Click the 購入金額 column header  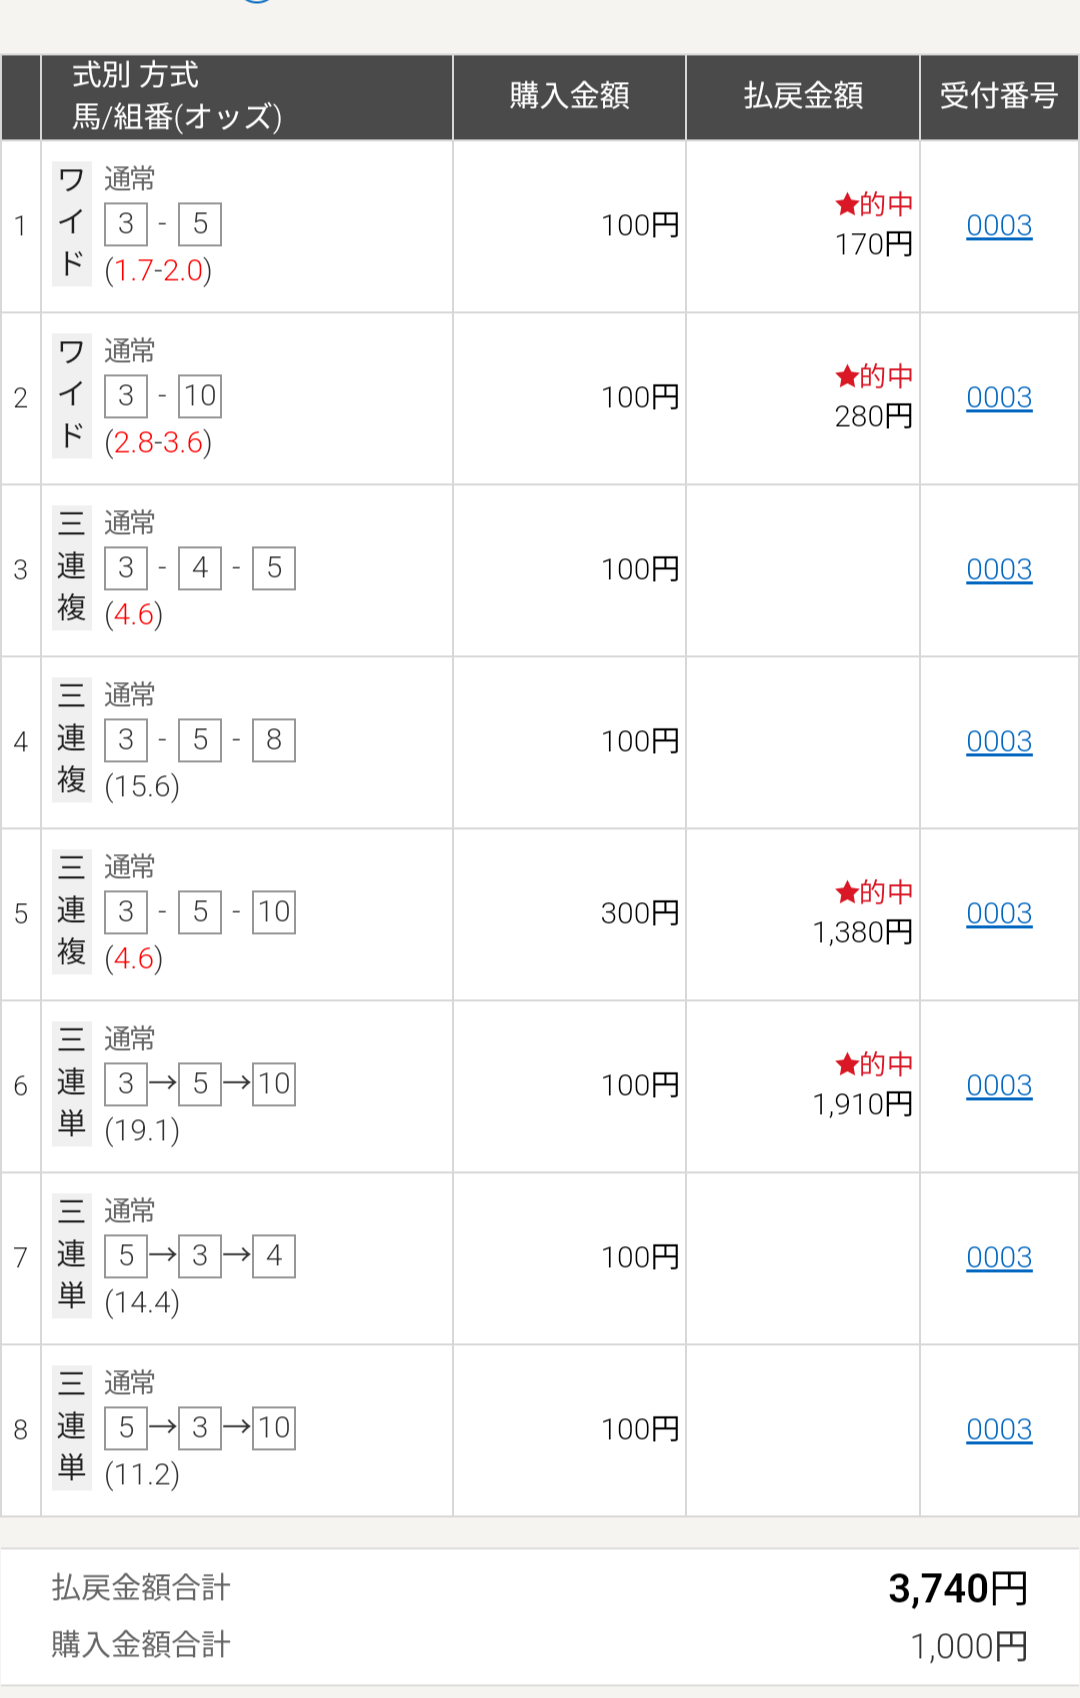[569, 96]
